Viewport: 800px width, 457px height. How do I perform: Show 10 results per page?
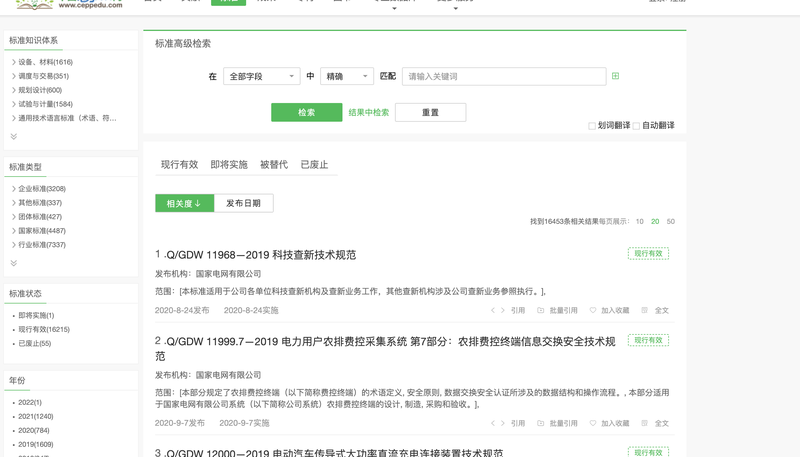[640, 221]
